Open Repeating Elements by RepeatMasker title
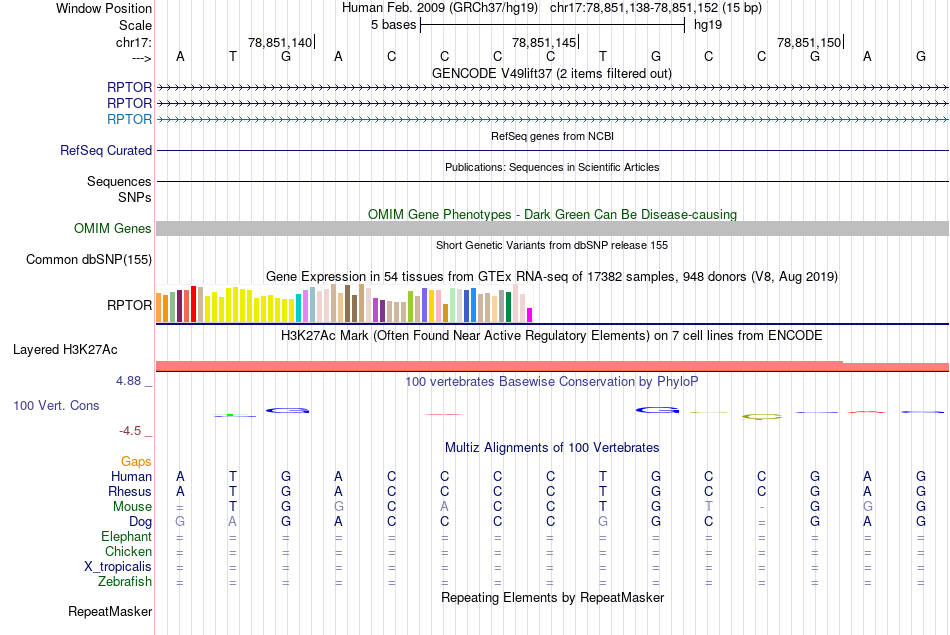The image size is (950, 635). click(x=552, y=598)
